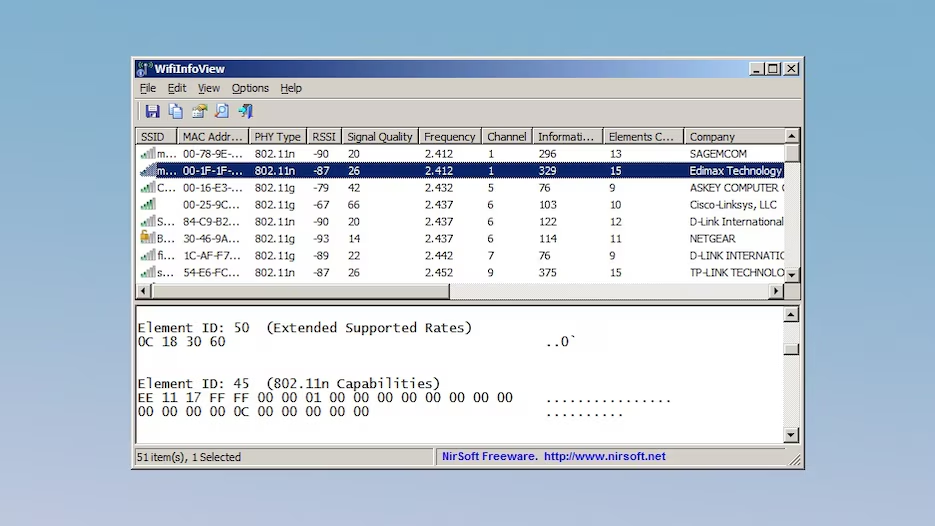Open Properties via the toolbar icon

(x=199, y=111)
